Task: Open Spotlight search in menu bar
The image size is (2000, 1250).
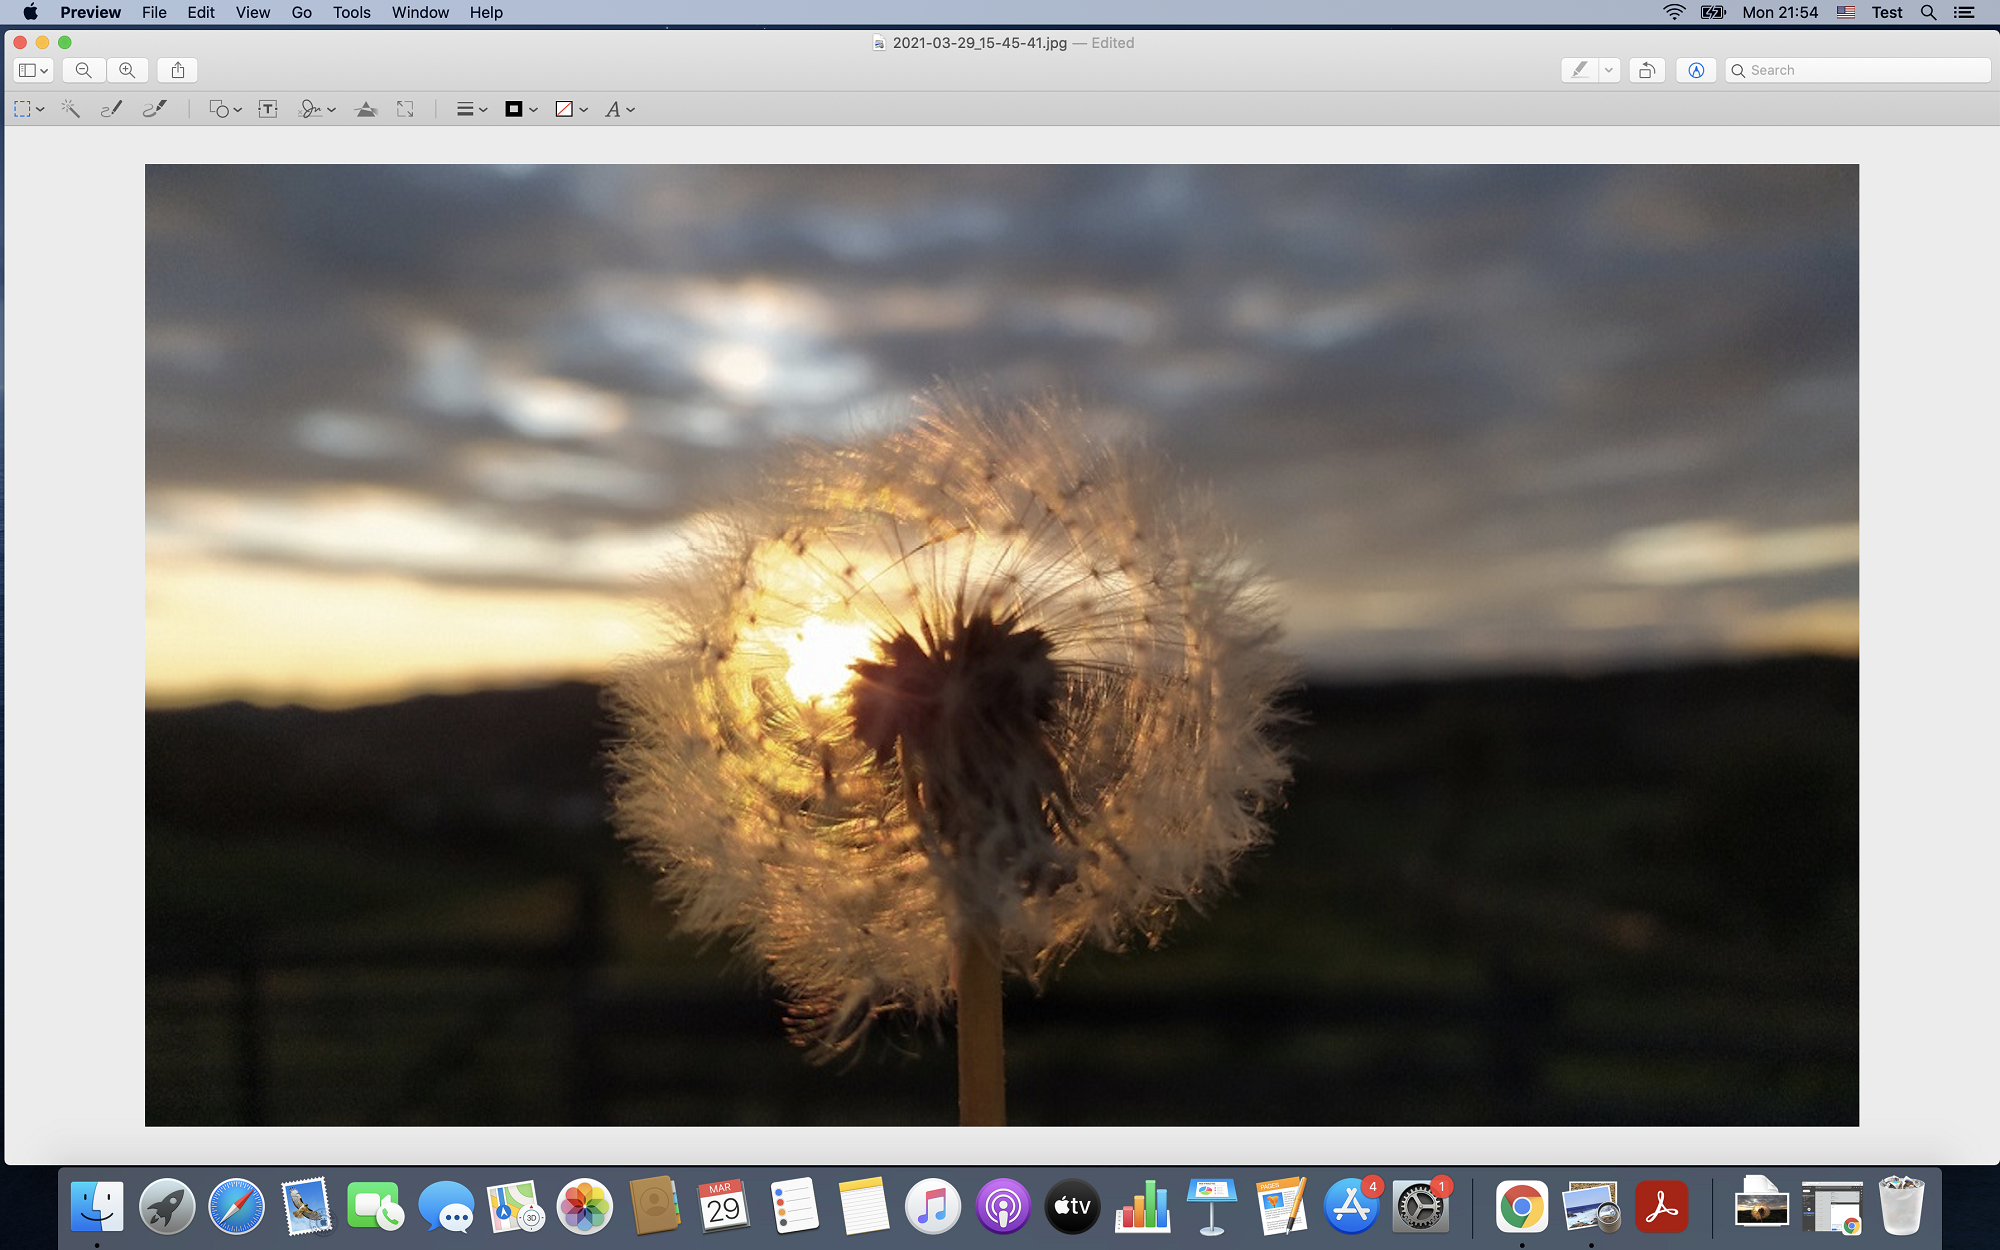Action: point(1929,12)
